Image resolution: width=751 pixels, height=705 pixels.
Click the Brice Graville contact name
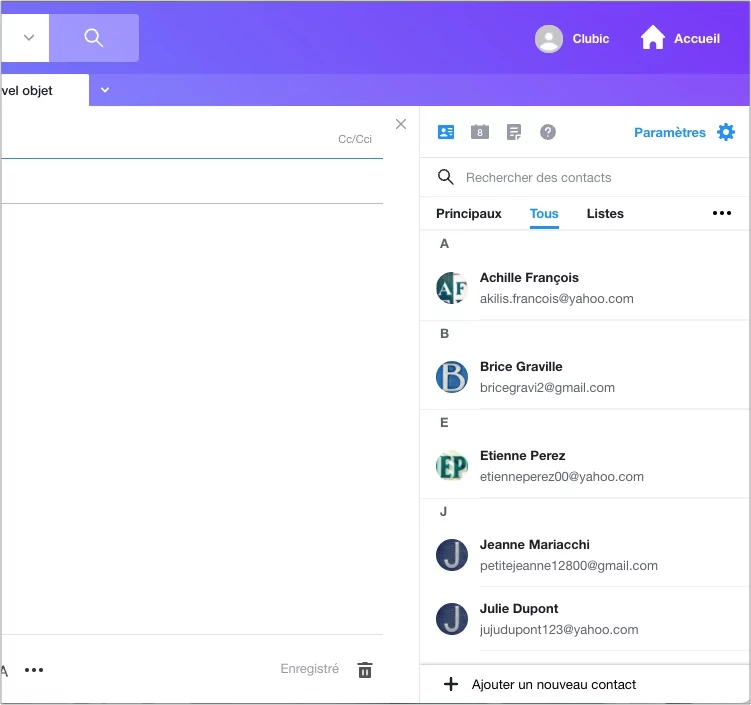pos(521,367)
